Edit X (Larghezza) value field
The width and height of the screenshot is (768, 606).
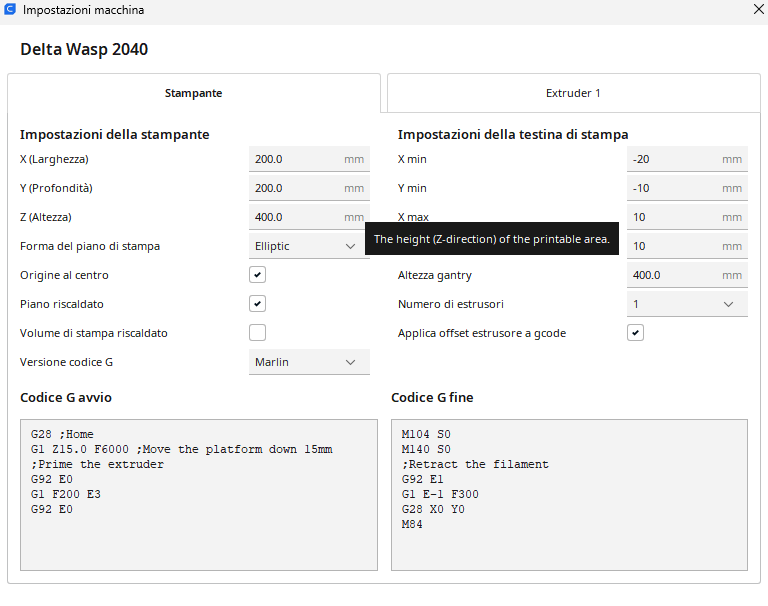click(x=309, y=159)
